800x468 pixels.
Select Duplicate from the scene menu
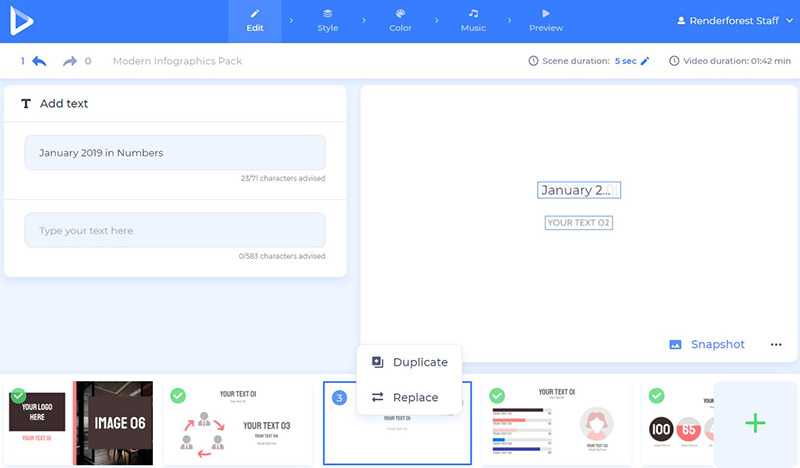point(409,362)
